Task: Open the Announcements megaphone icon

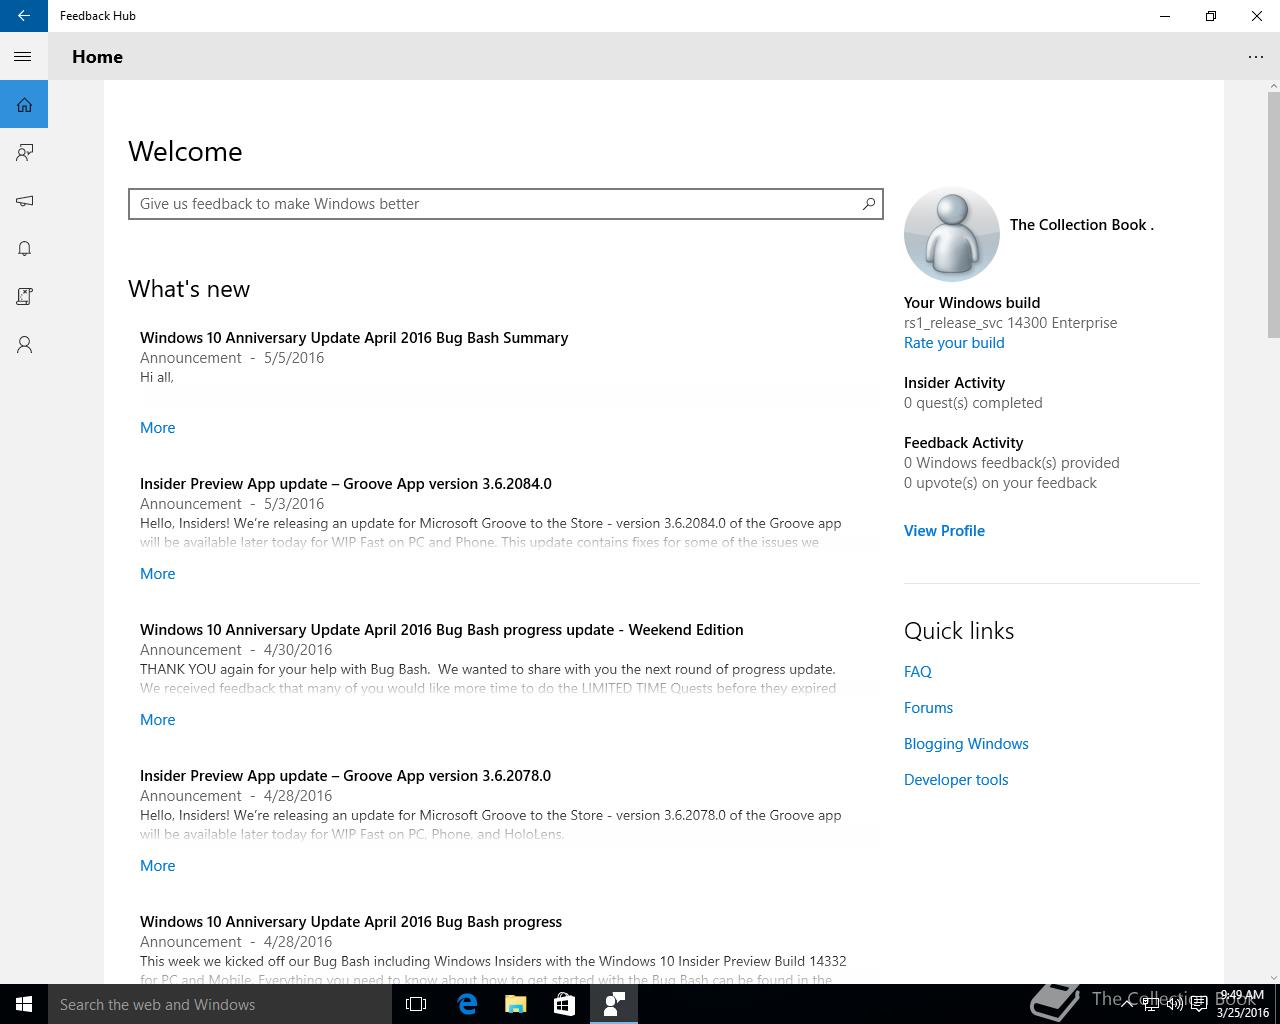Action: 24,200
